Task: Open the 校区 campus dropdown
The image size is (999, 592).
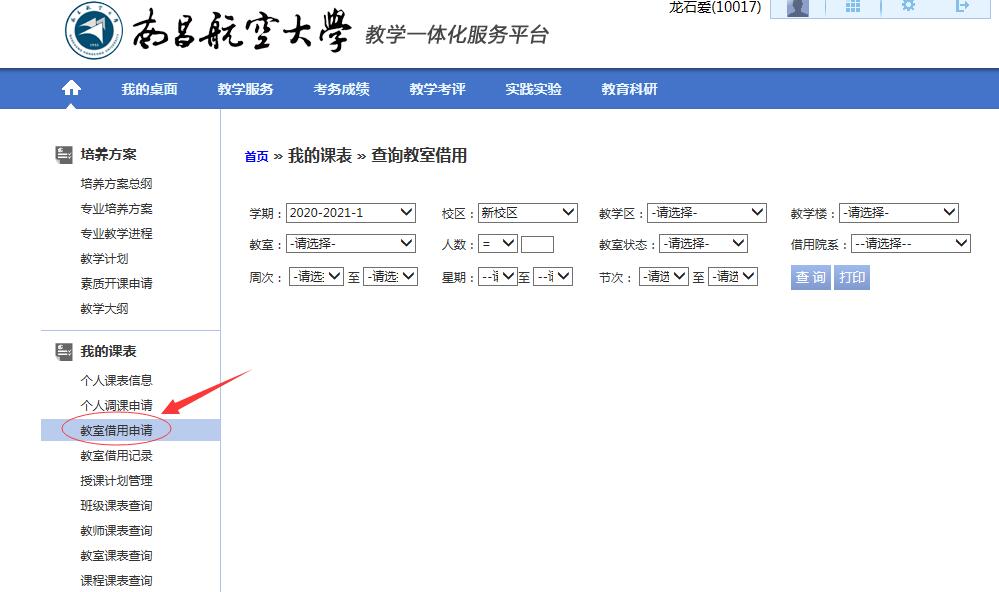Action: coord(527,213)
